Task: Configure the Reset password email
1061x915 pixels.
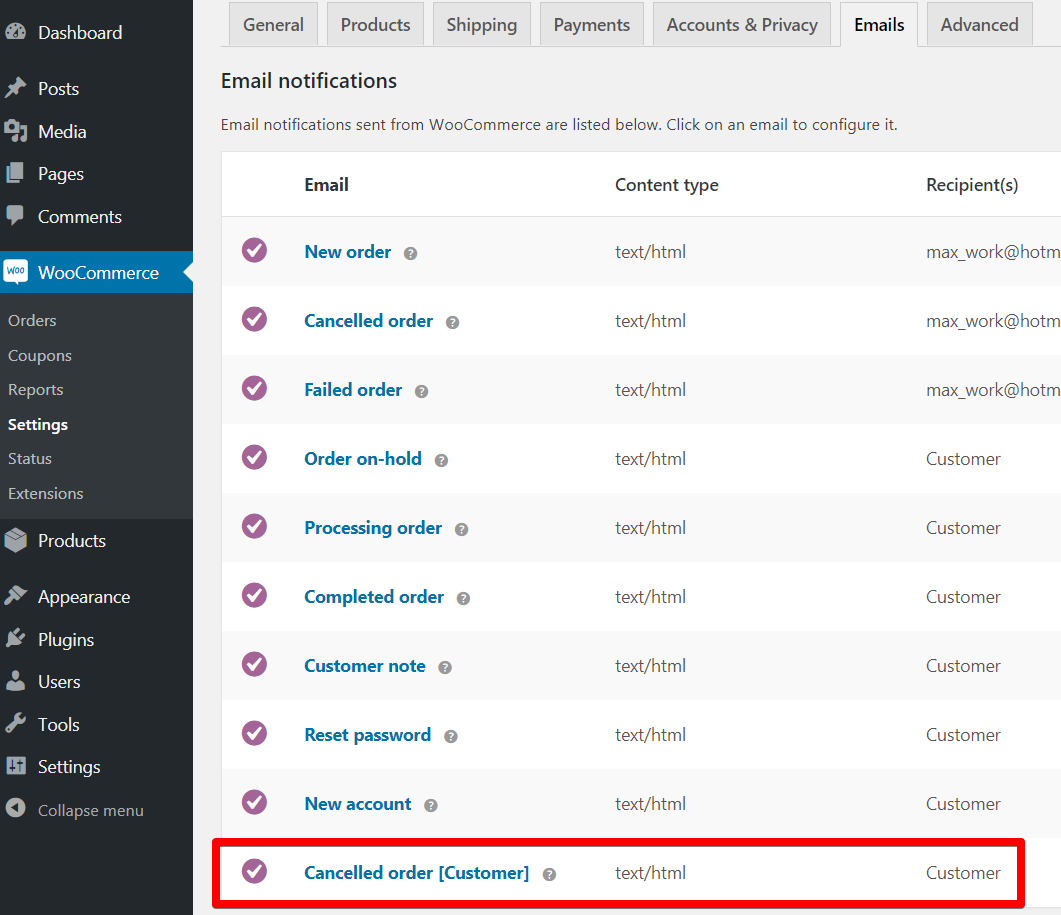Action: click(x=367, y=735)
